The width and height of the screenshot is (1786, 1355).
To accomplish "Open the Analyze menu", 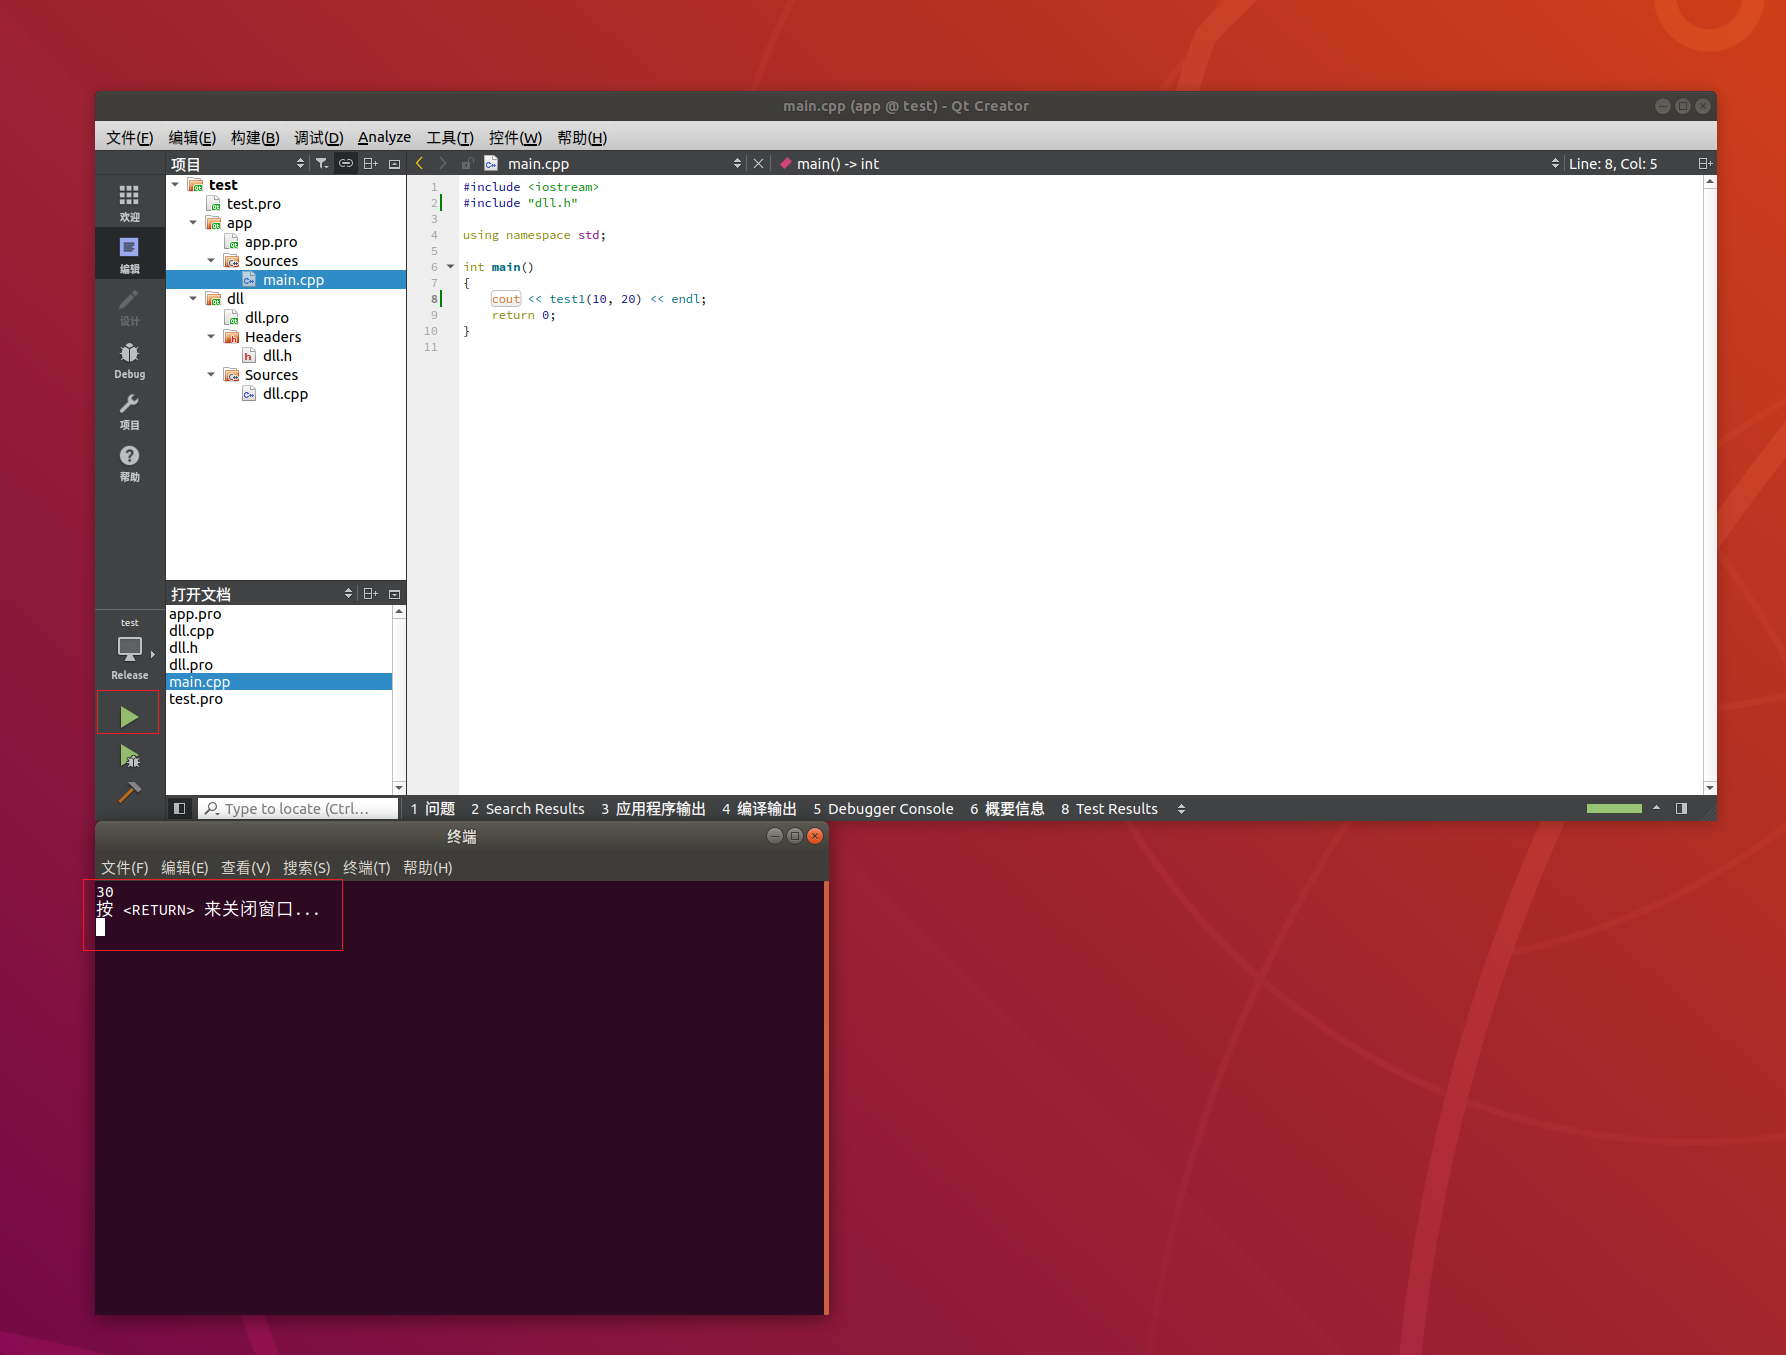I will pos(384,137).
